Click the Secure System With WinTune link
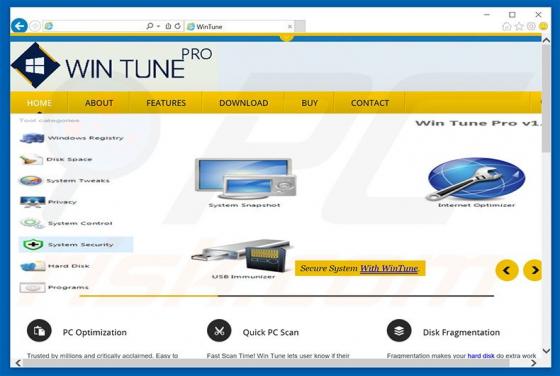 point(389,268)
